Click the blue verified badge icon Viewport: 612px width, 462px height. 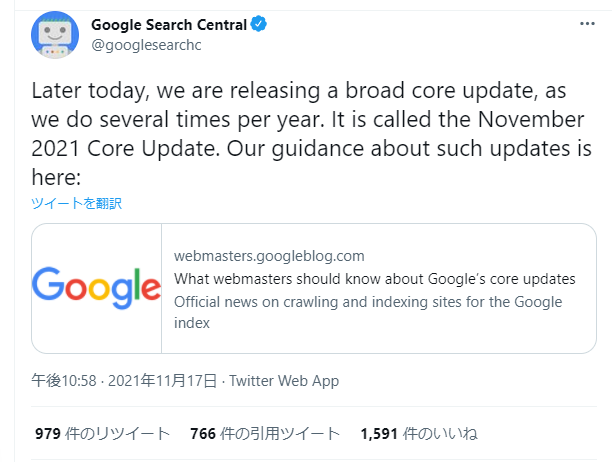pyautogui.click(x=258, y=24)
